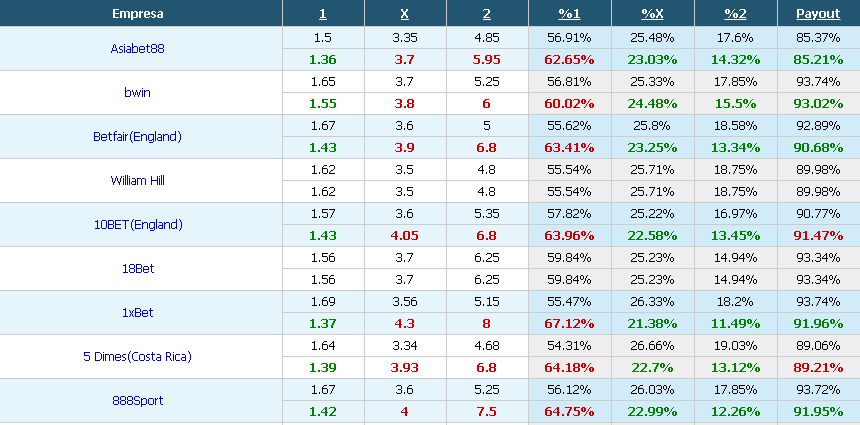860x425 pixels.
Task: Click Asiabet88's green 1.36 odds cell
Action: coord(322,59)
